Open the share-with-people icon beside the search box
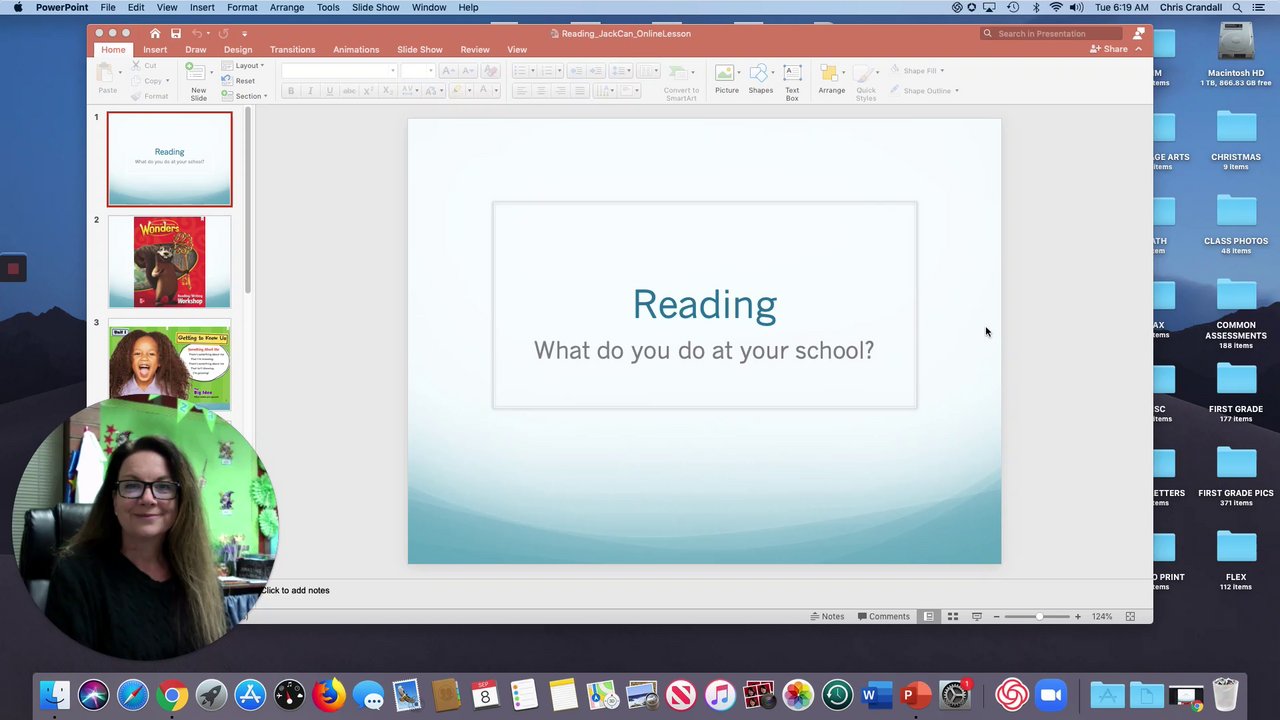Screen dimensions: 1280x720 point(1138,33)
